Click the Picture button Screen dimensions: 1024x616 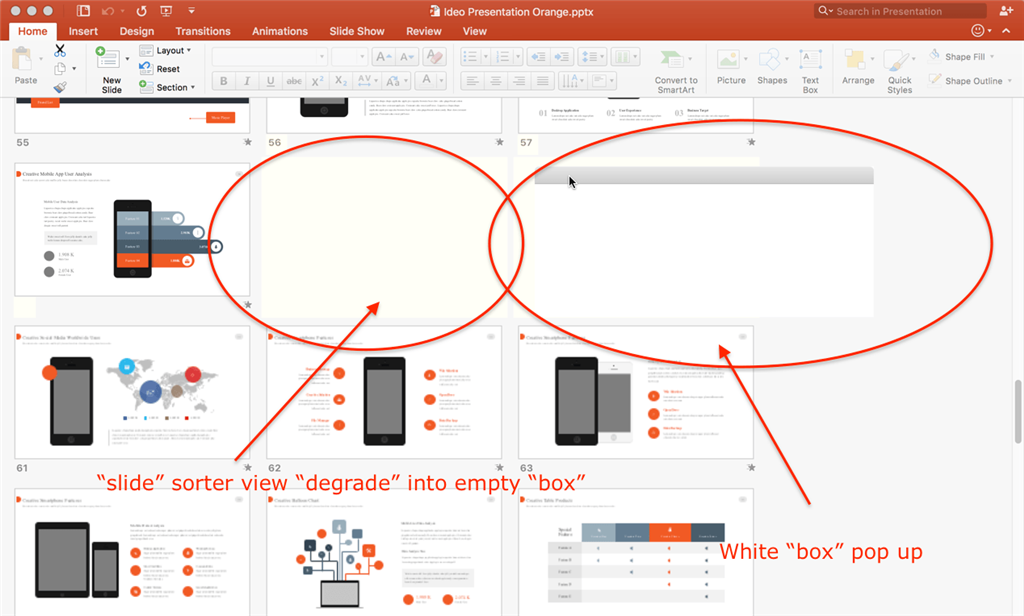(x=731, y=67)
